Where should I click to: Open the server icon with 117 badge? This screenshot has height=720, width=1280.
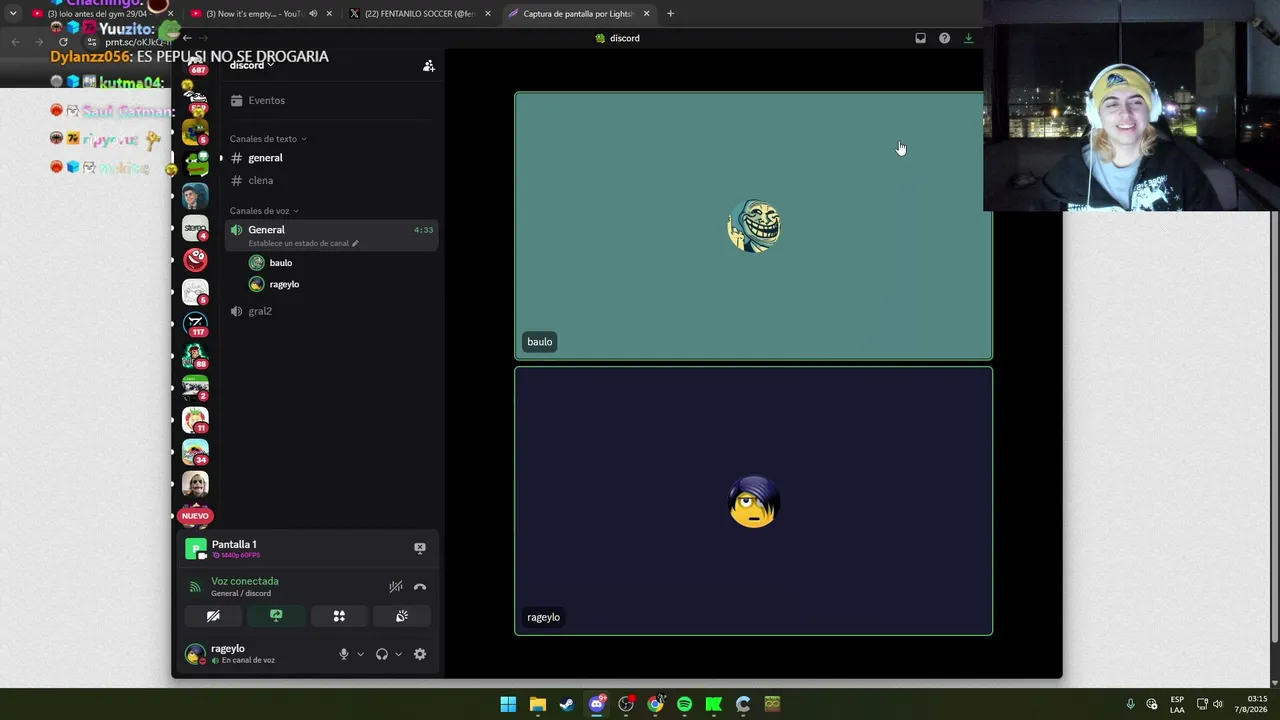[x=195, y=325]
